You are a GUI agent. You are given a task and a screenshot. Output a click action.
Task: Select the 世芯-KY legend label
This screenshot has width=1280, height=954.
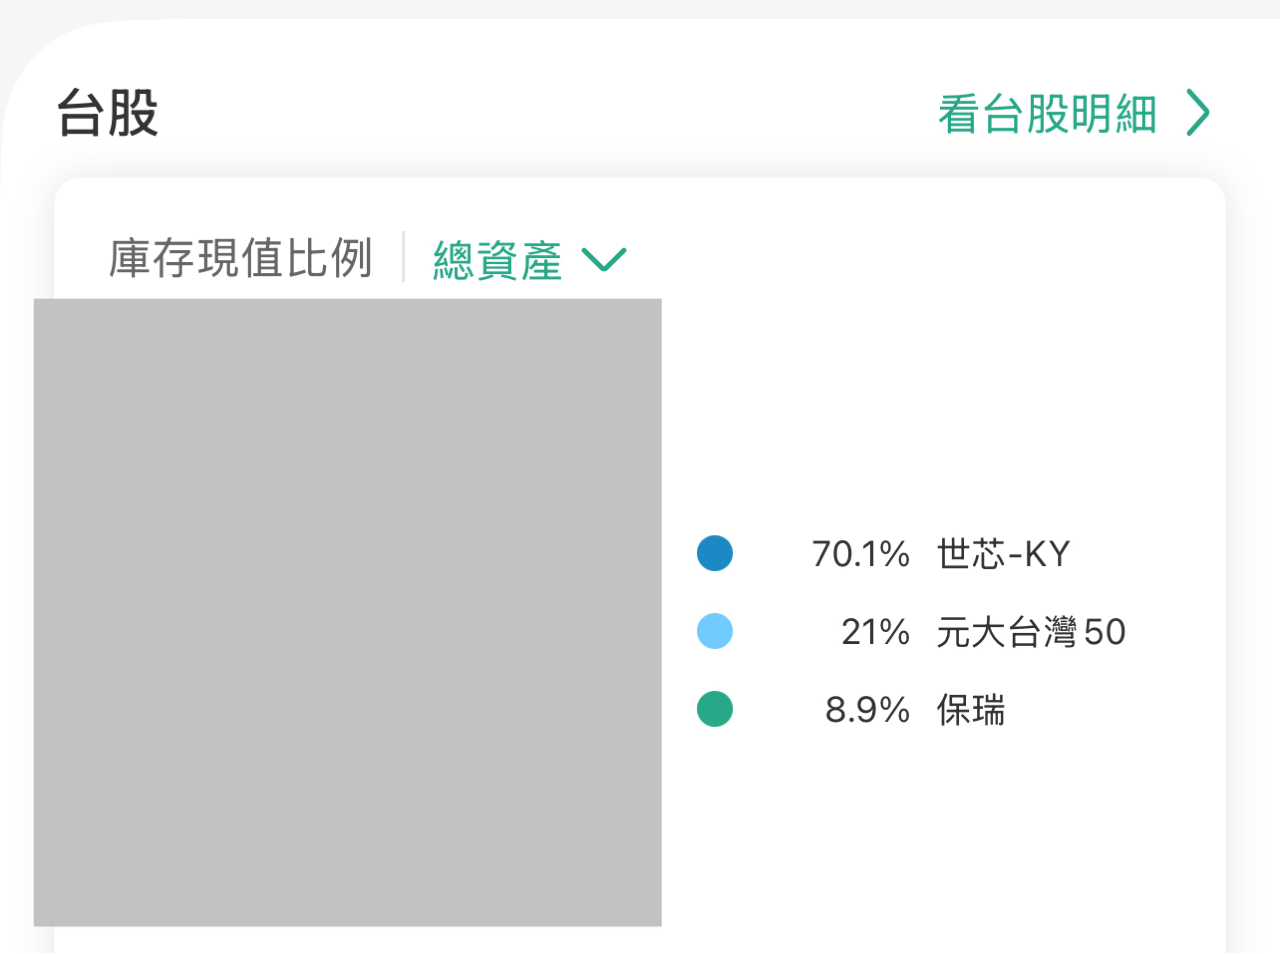(x=1003, y=553)
